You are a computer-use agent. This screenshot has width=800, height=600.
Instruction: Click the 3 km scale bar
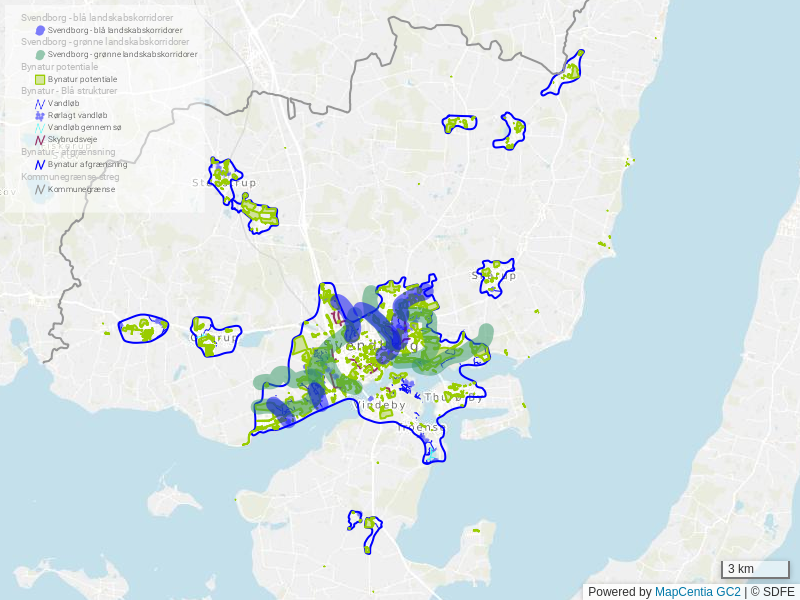click(755, 569)
